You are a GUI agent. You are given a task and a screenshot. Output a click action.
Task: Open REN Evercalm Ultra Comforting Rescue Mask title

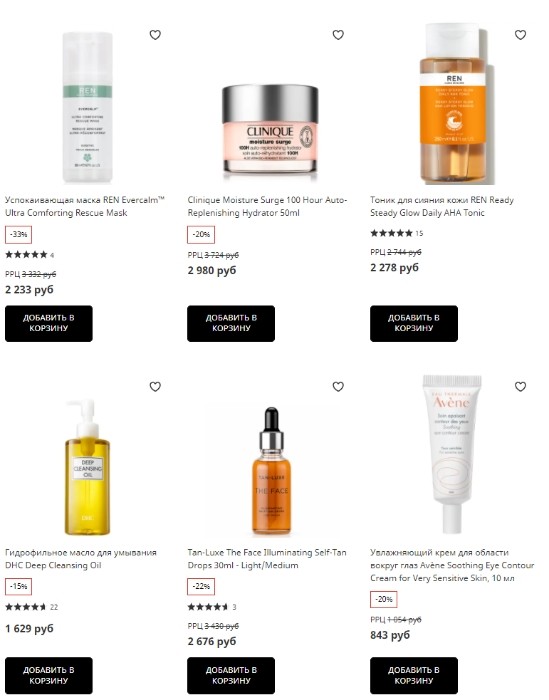(x=85, y=206)
